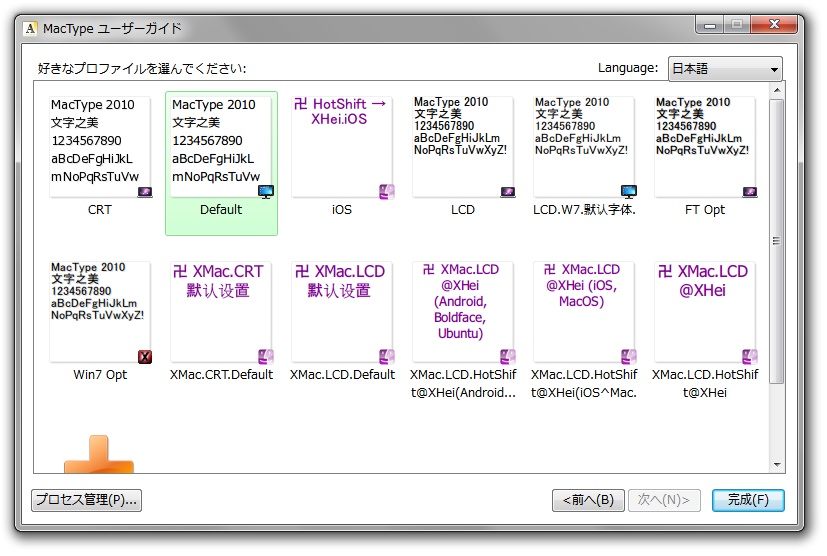Viewport: 827px width, 556px height.
Task: Click the purple Mac icon on iOS profile
Action: [x=387, y=191]
